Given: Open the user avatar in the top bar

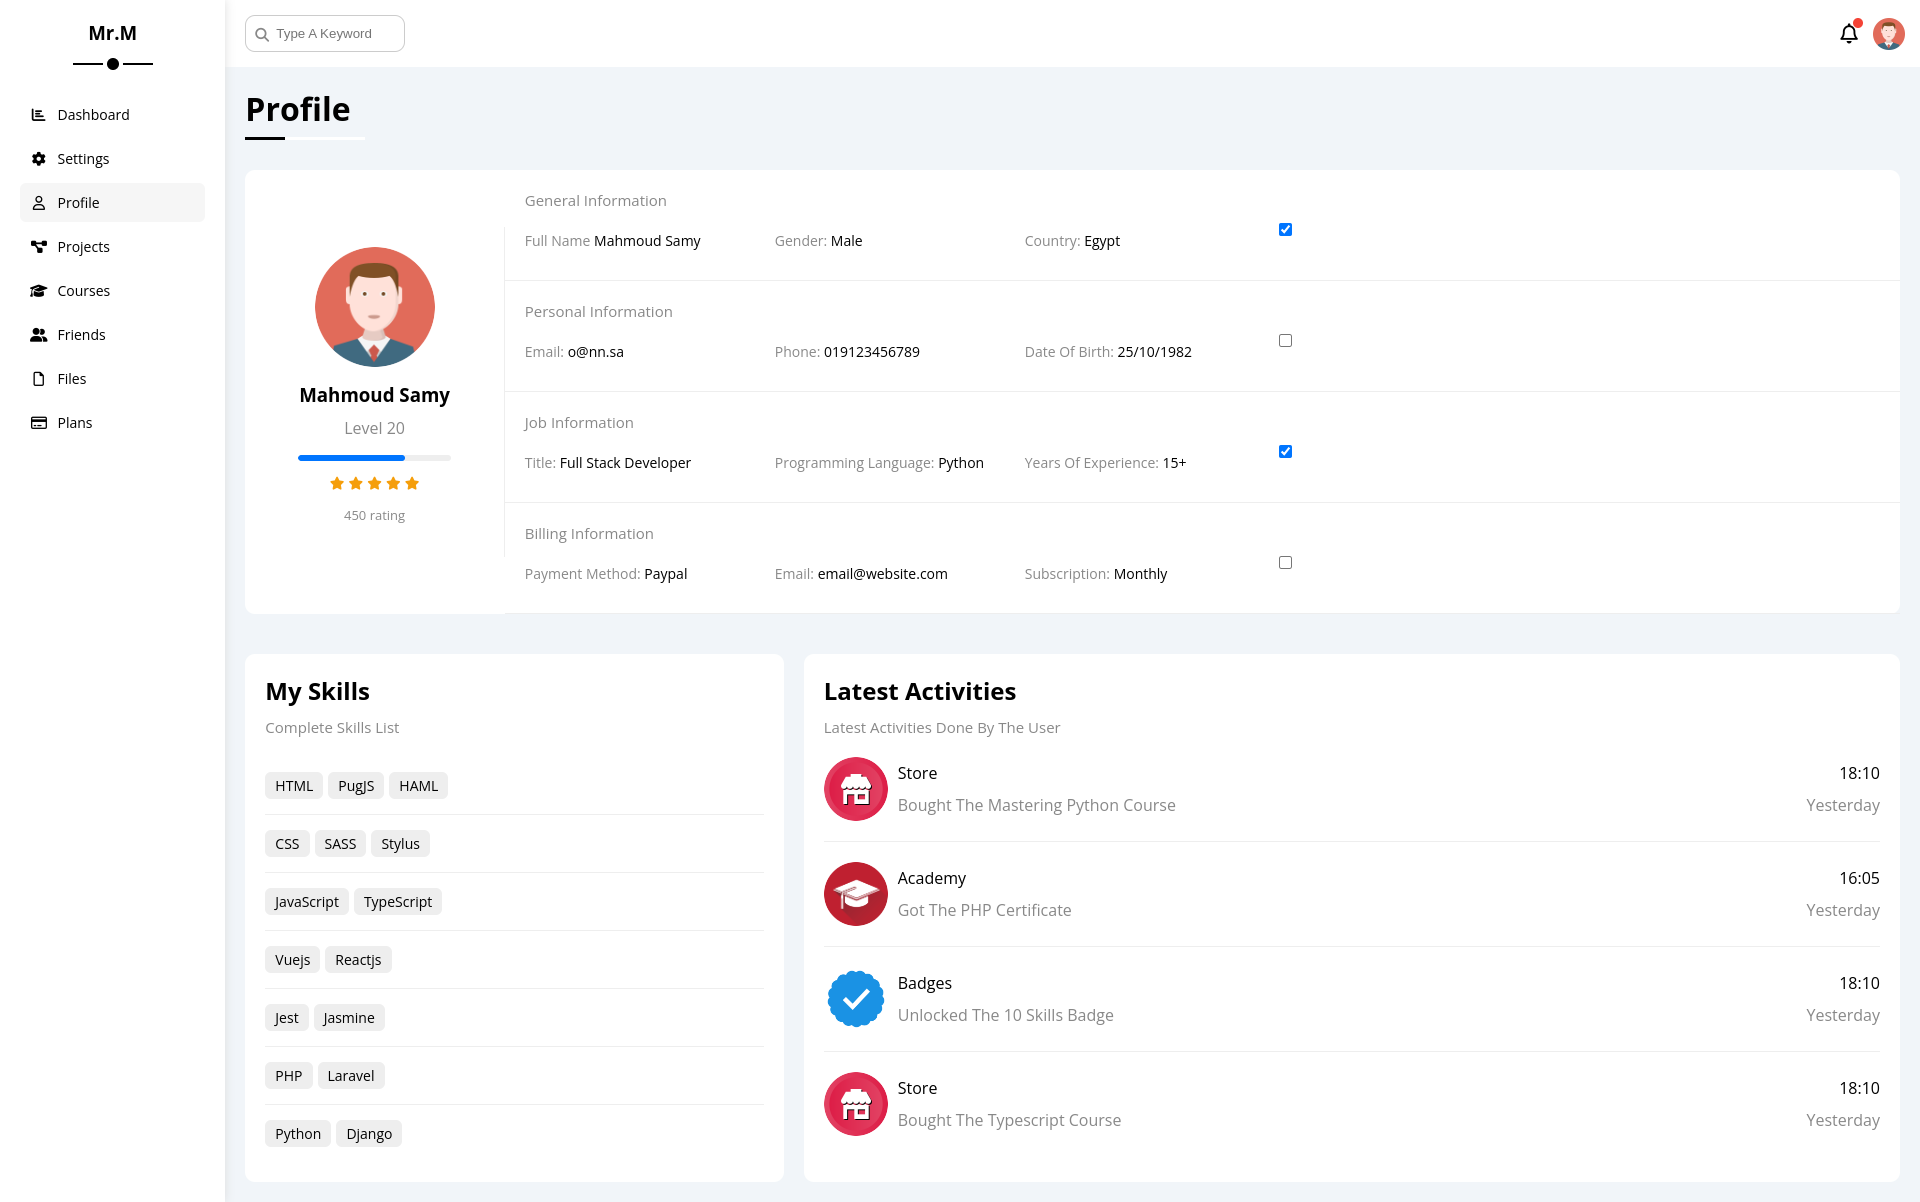Looking at the screenshot, I should click(1888, 34).
